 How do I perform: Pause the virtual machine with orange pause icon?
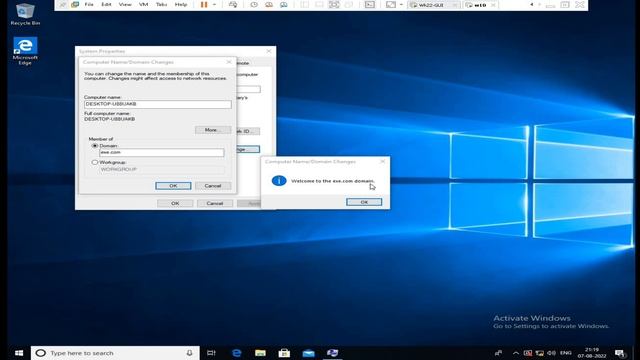pos(204,4)
